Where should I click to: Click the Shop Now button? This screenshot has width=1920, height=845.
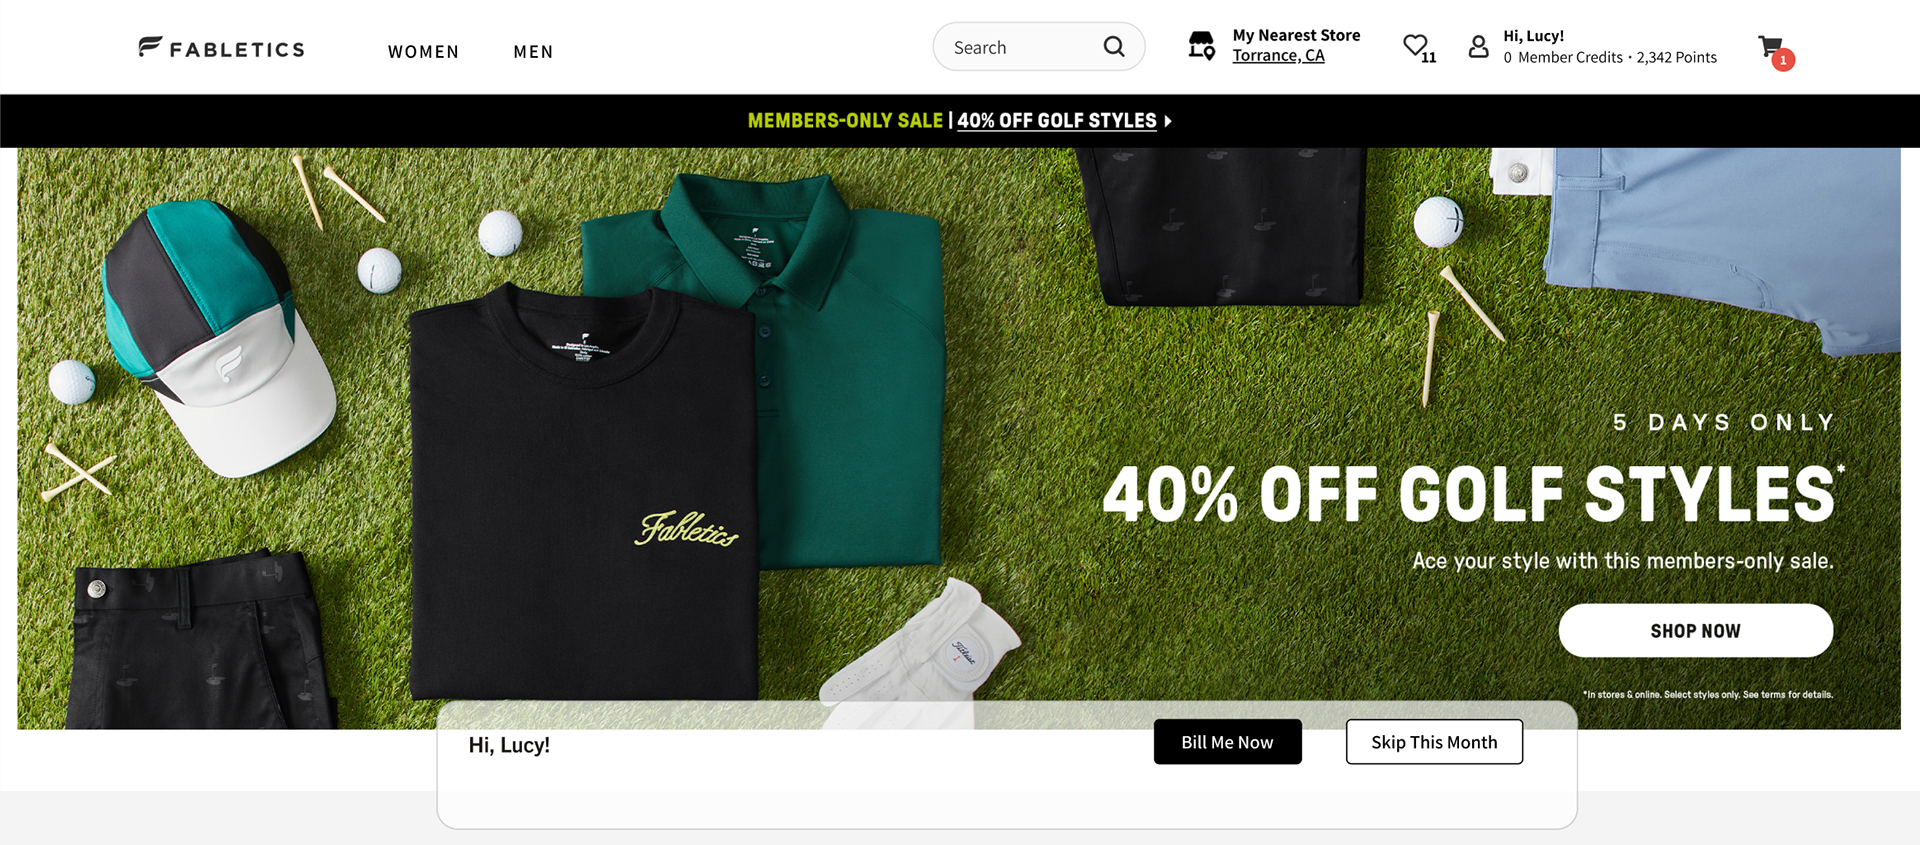(x=1696, y=631)
